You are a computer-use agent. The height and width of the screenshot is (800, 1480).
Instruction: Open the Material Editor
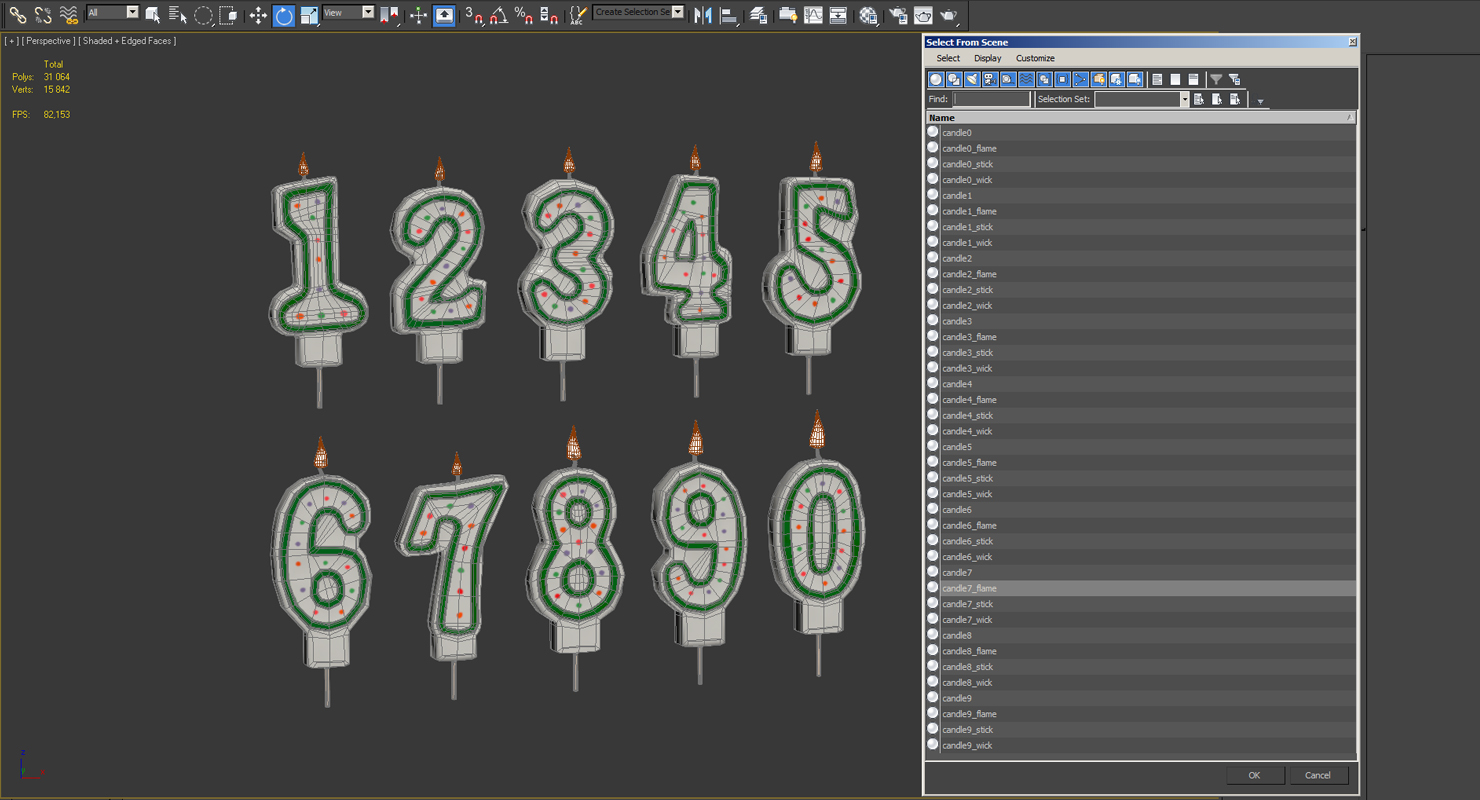pyautogui.click(x=868, y=14)
